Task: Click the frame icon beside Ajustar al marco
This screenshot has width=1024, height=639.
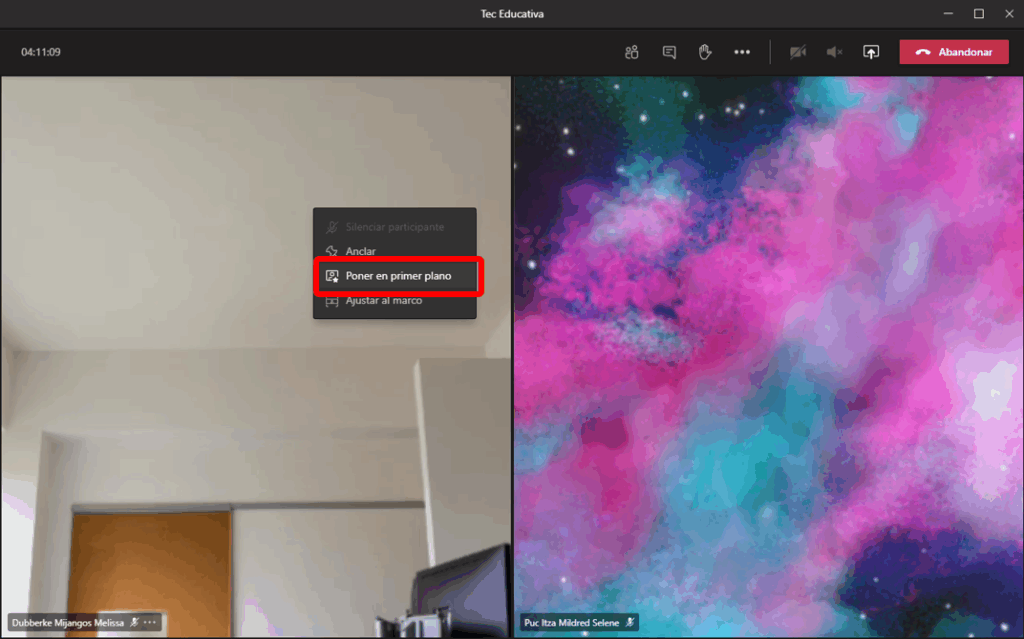Action: coord(332,301)
